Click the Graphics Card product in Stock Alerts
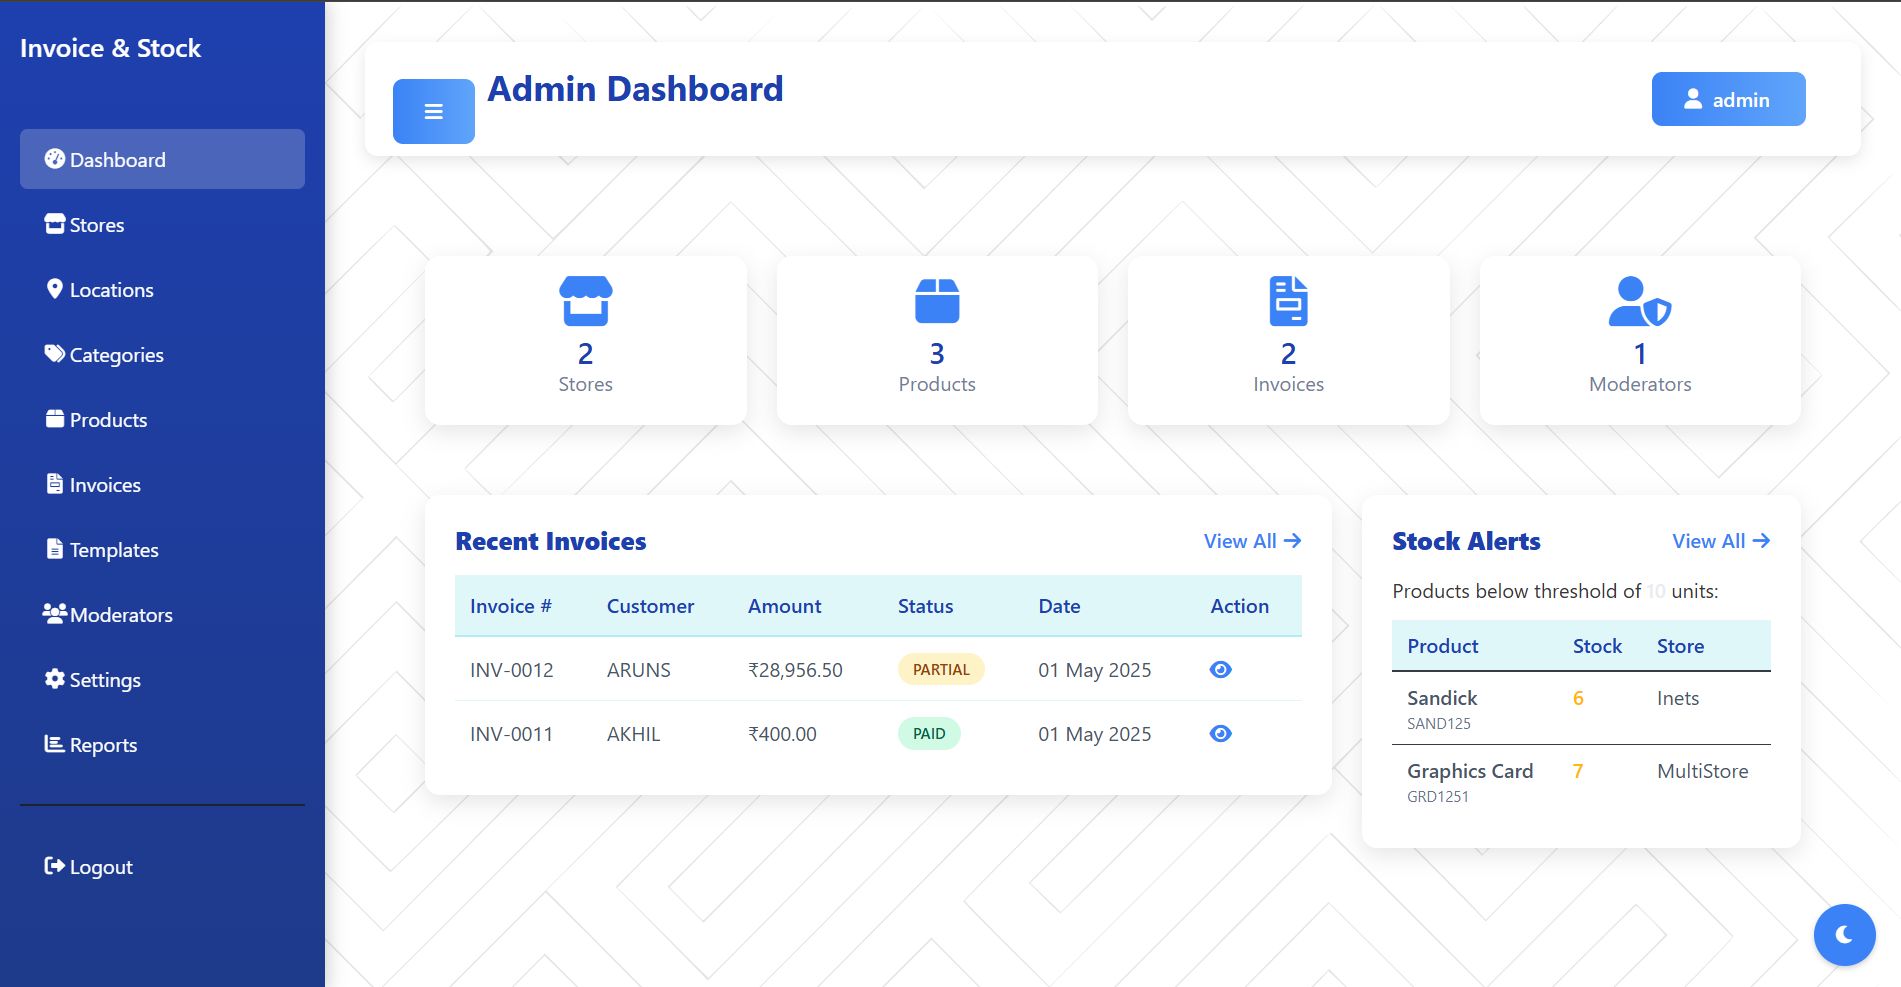The height and width of the screenshot is (987, 1901). click(1469, 771)
